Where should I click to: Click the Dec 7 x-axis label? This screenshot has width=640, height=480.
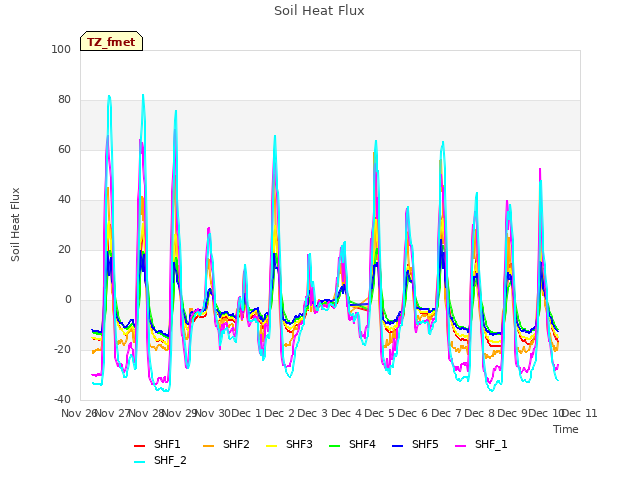tap(446, 413)
